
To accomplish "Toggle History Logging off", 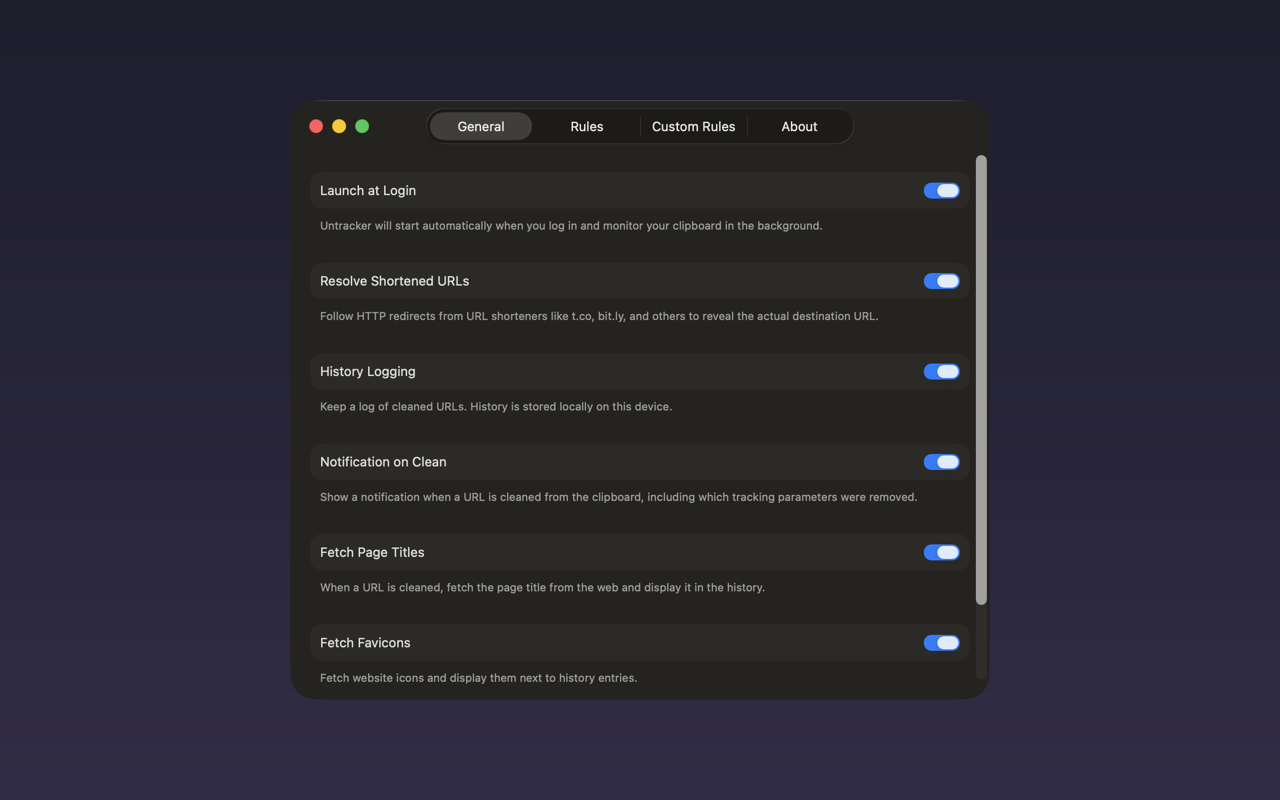I will coord(941,371).
